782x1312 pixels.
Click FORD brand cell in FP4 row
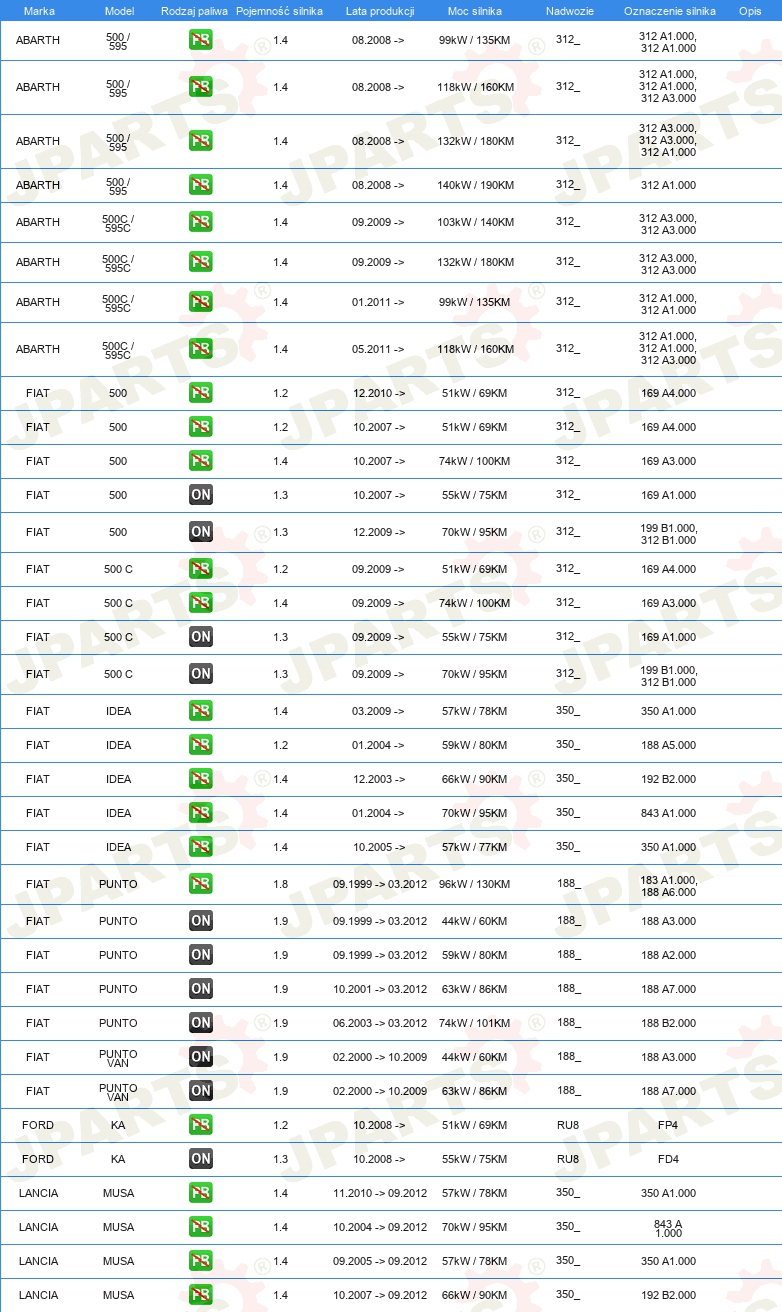38,1125
